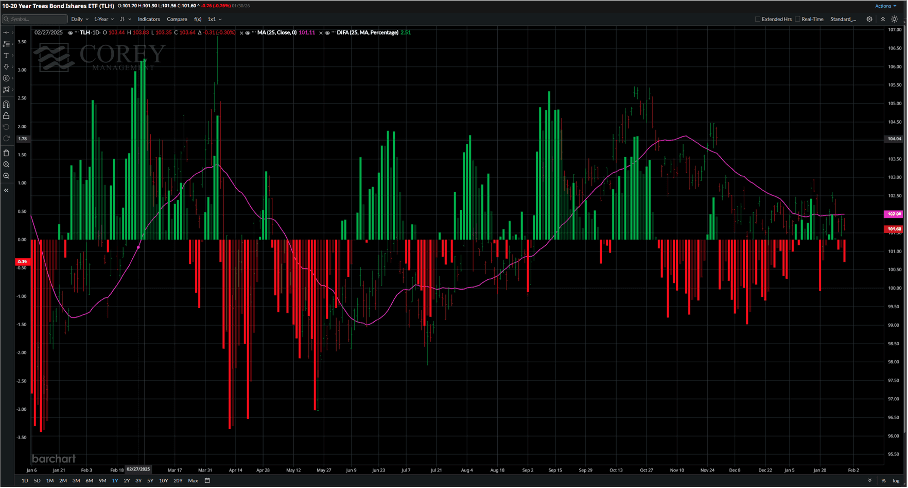Select the 2Y range tab

point(127,480)
